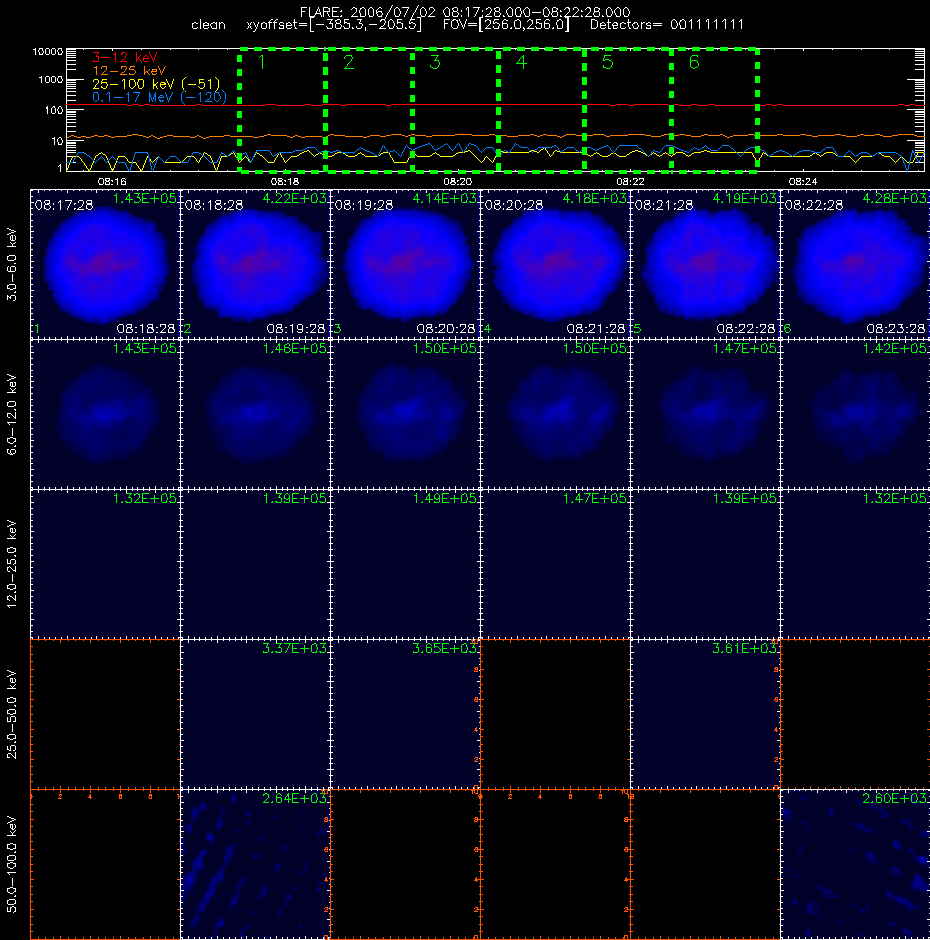Viewport: 930px width, 940px height.
Task: Click the 10000 count-rate axis label
Action: [x=47, y=52]
